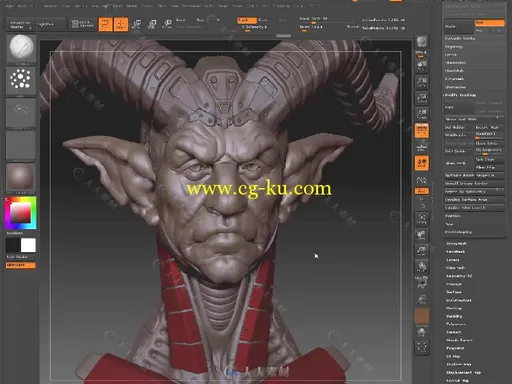Click the Del Hidden button
Viewport: 512px width, 384px height.
pos(459,127)
